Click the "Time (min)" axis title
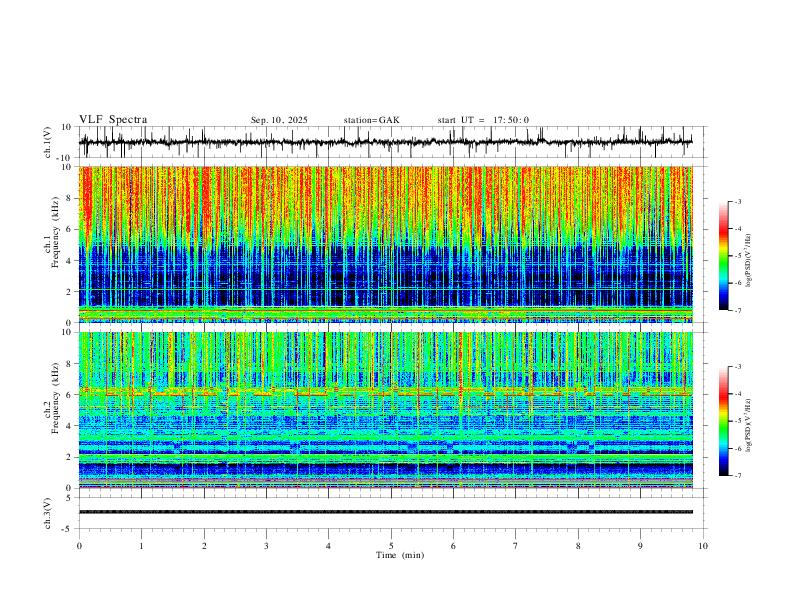This screenshot has height=612, width=792. coord(400,555)
